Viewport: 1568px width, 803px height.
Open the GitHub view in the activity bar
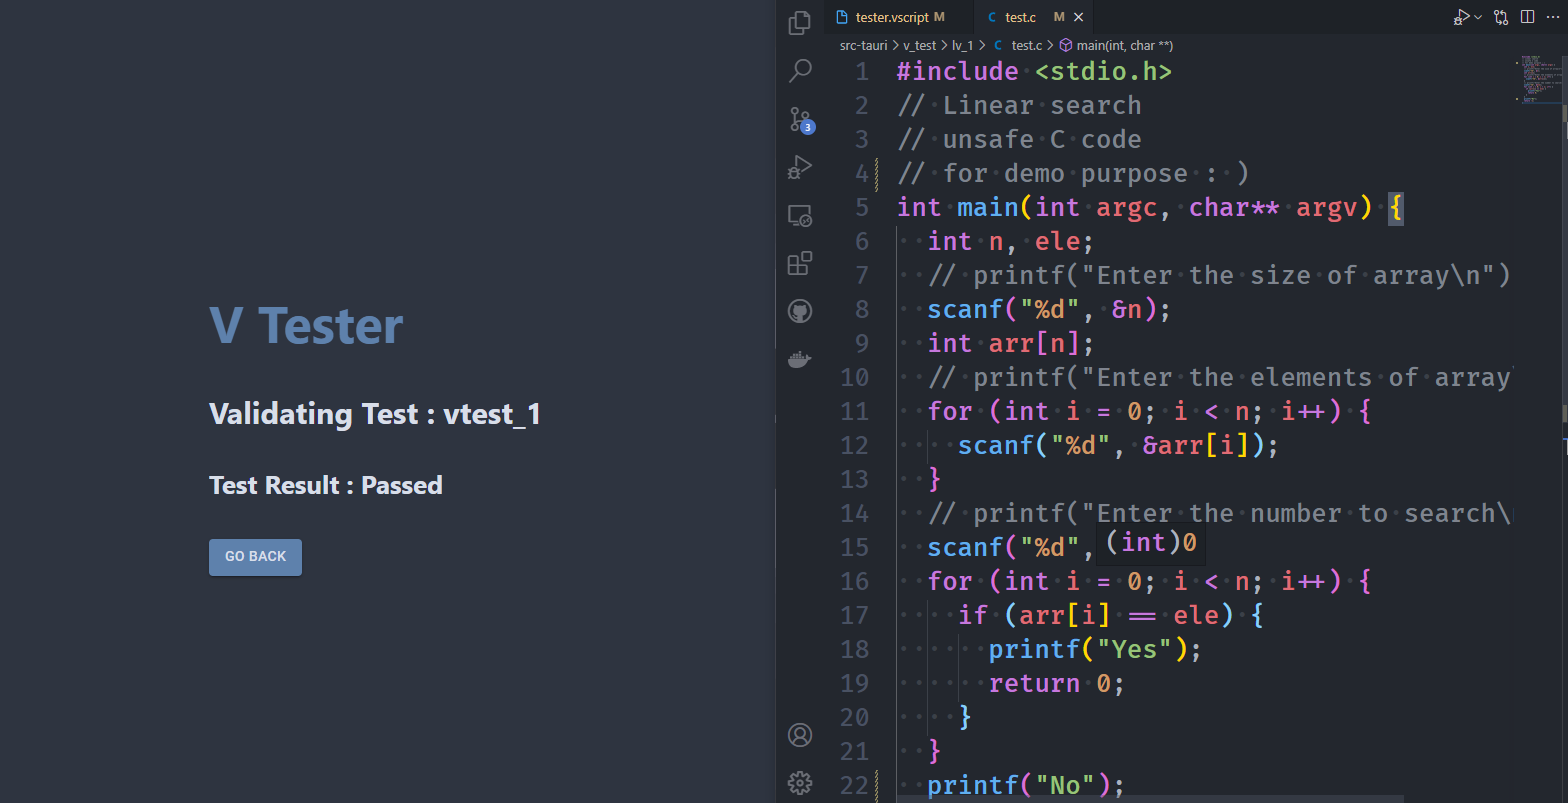coord(800,311)
